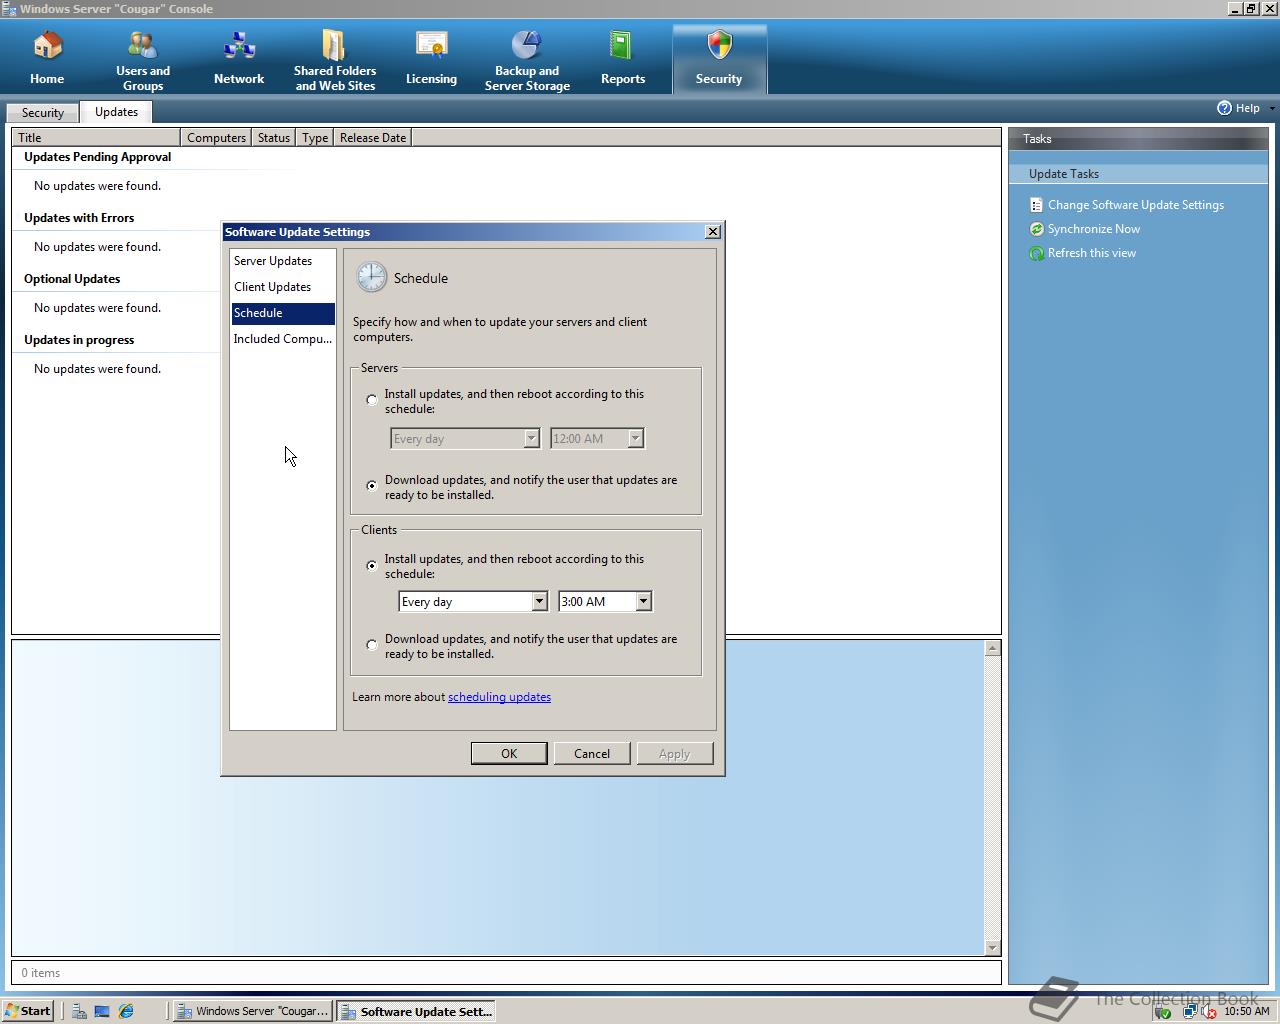Open the Clients 'Every day' dropdown
Screen dimensions: 1280x1024
pyautogui.click(x=473, y=601)
